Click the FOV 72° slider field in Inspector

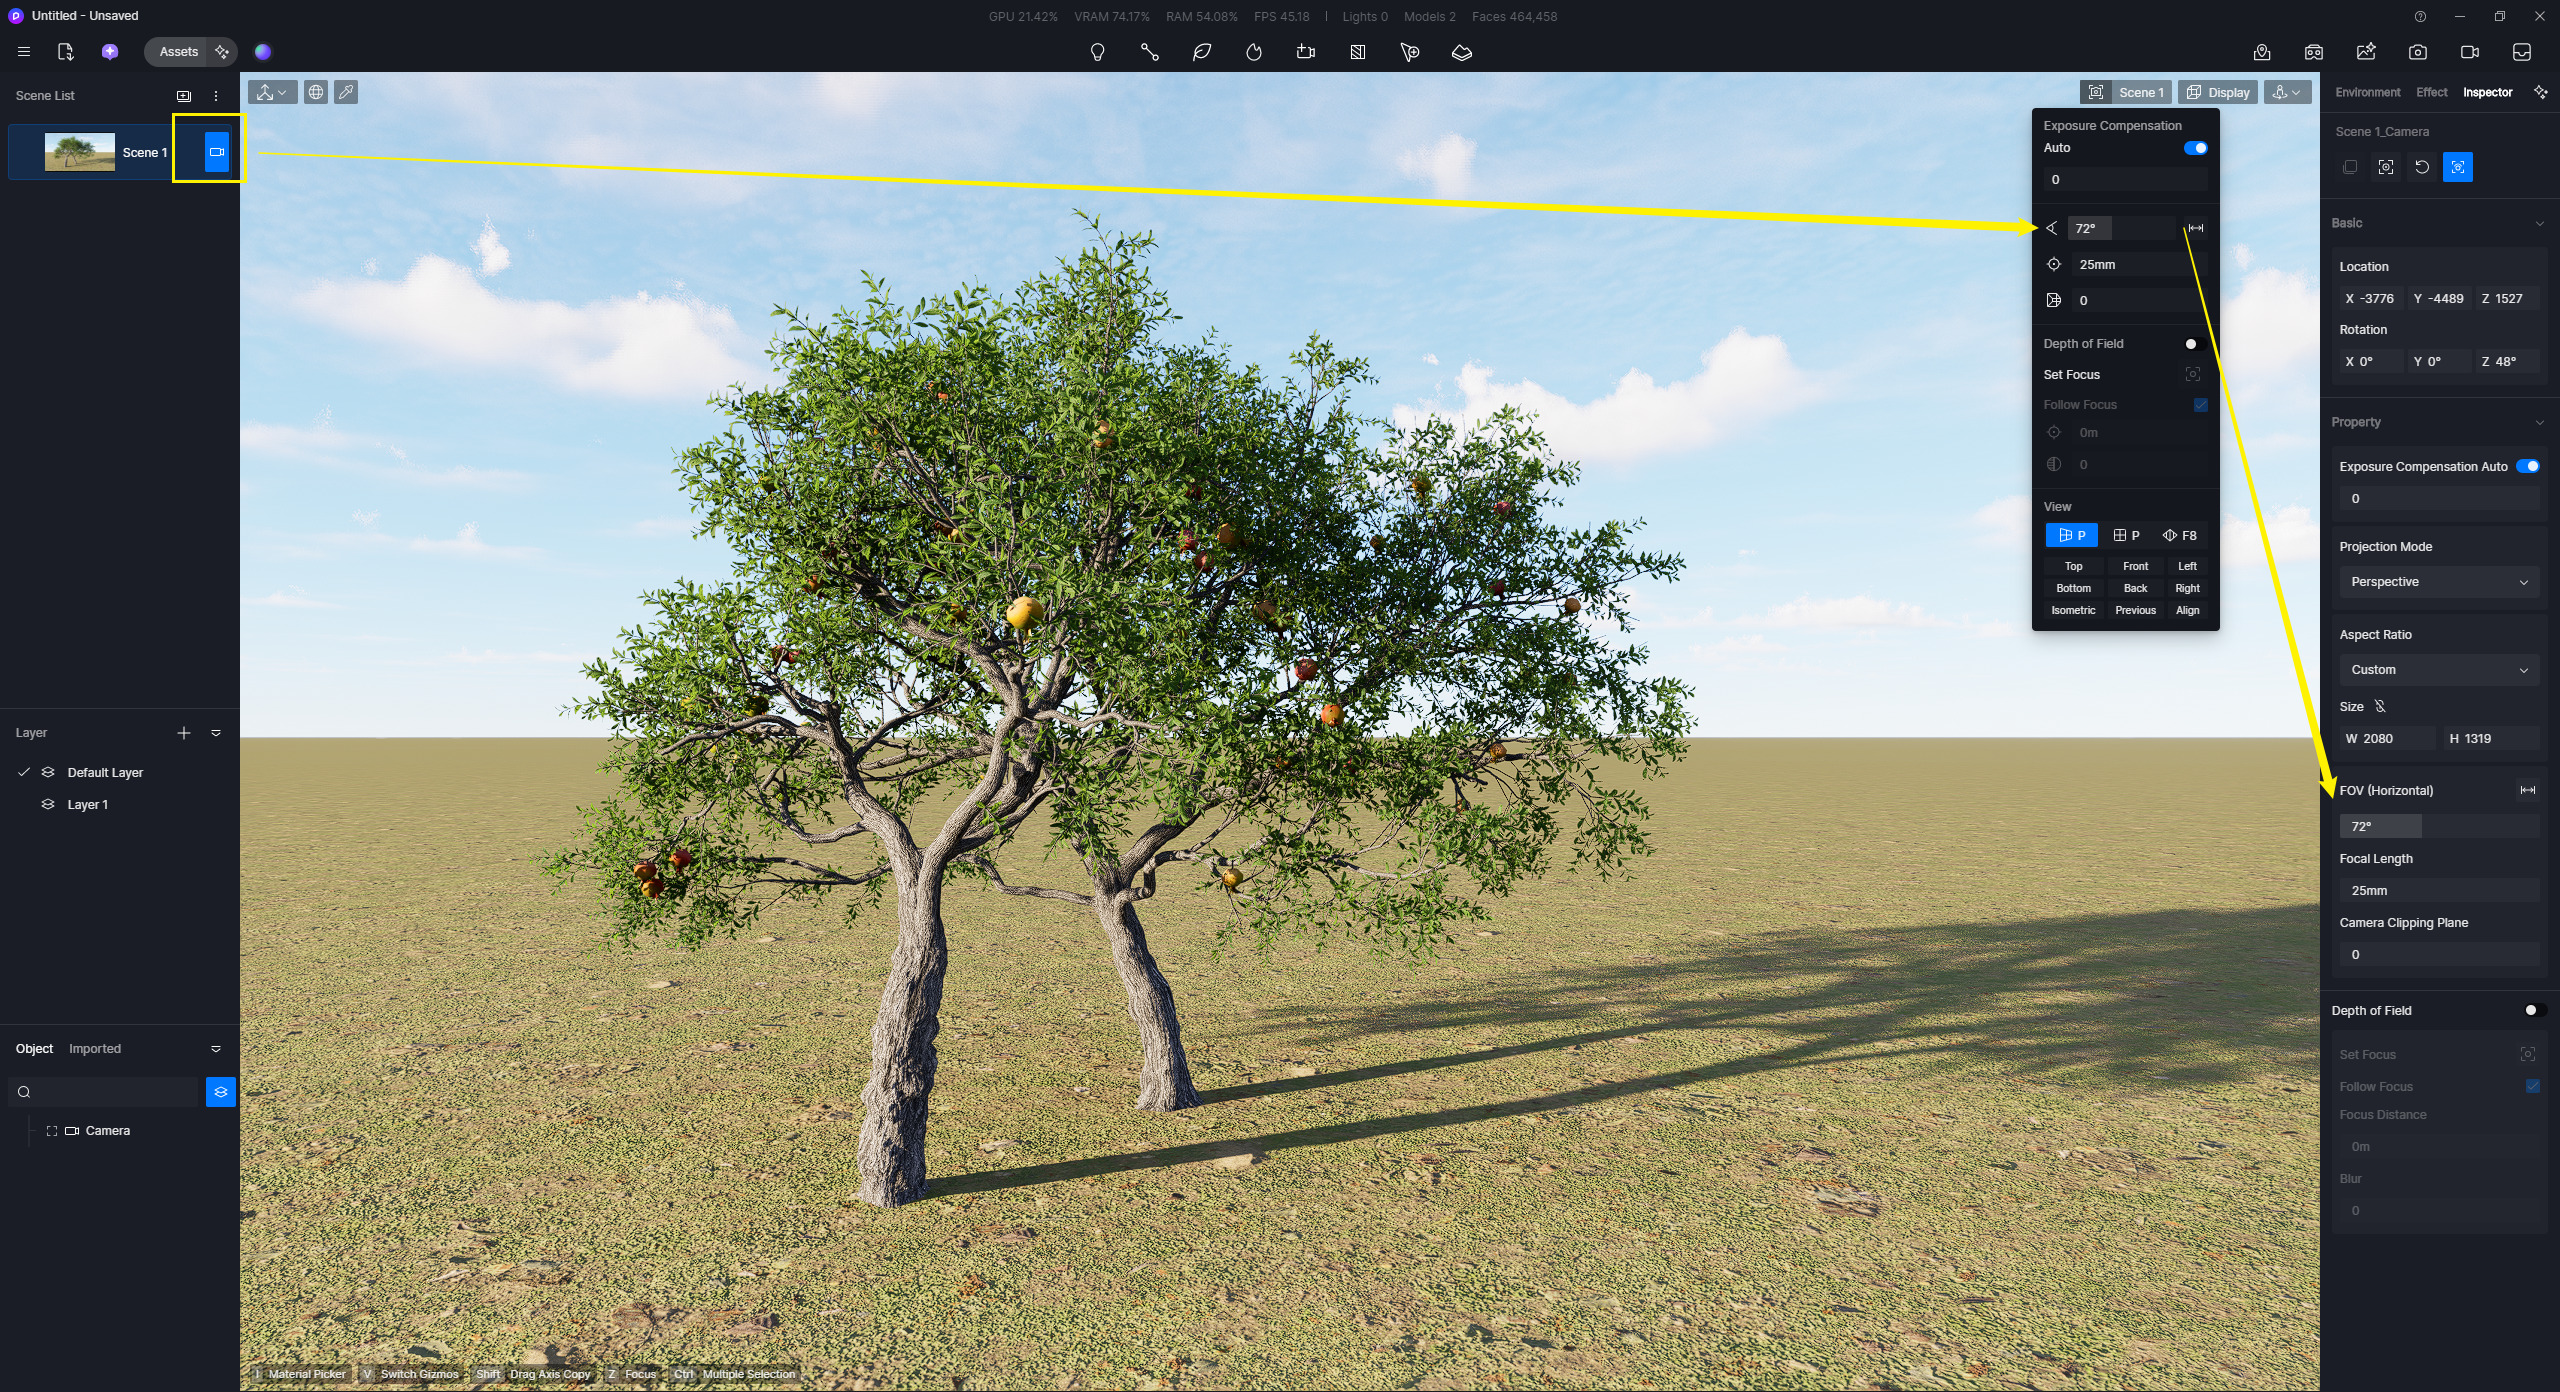(x=2438, y=826)
